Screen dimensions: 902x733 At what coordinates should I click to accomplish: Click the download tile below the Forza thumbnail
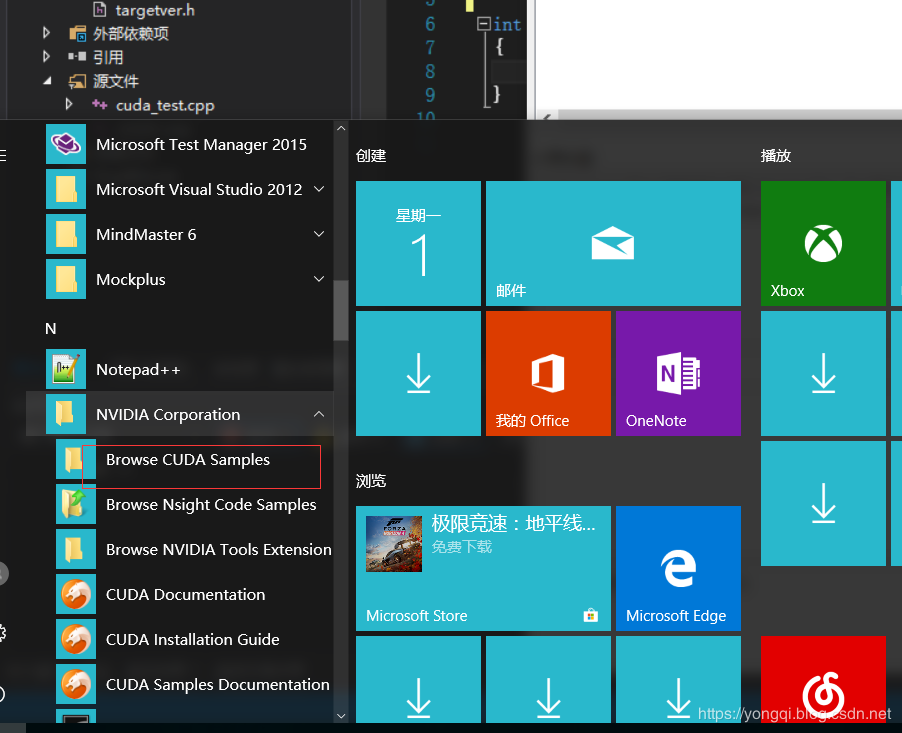tap(418, 679)
